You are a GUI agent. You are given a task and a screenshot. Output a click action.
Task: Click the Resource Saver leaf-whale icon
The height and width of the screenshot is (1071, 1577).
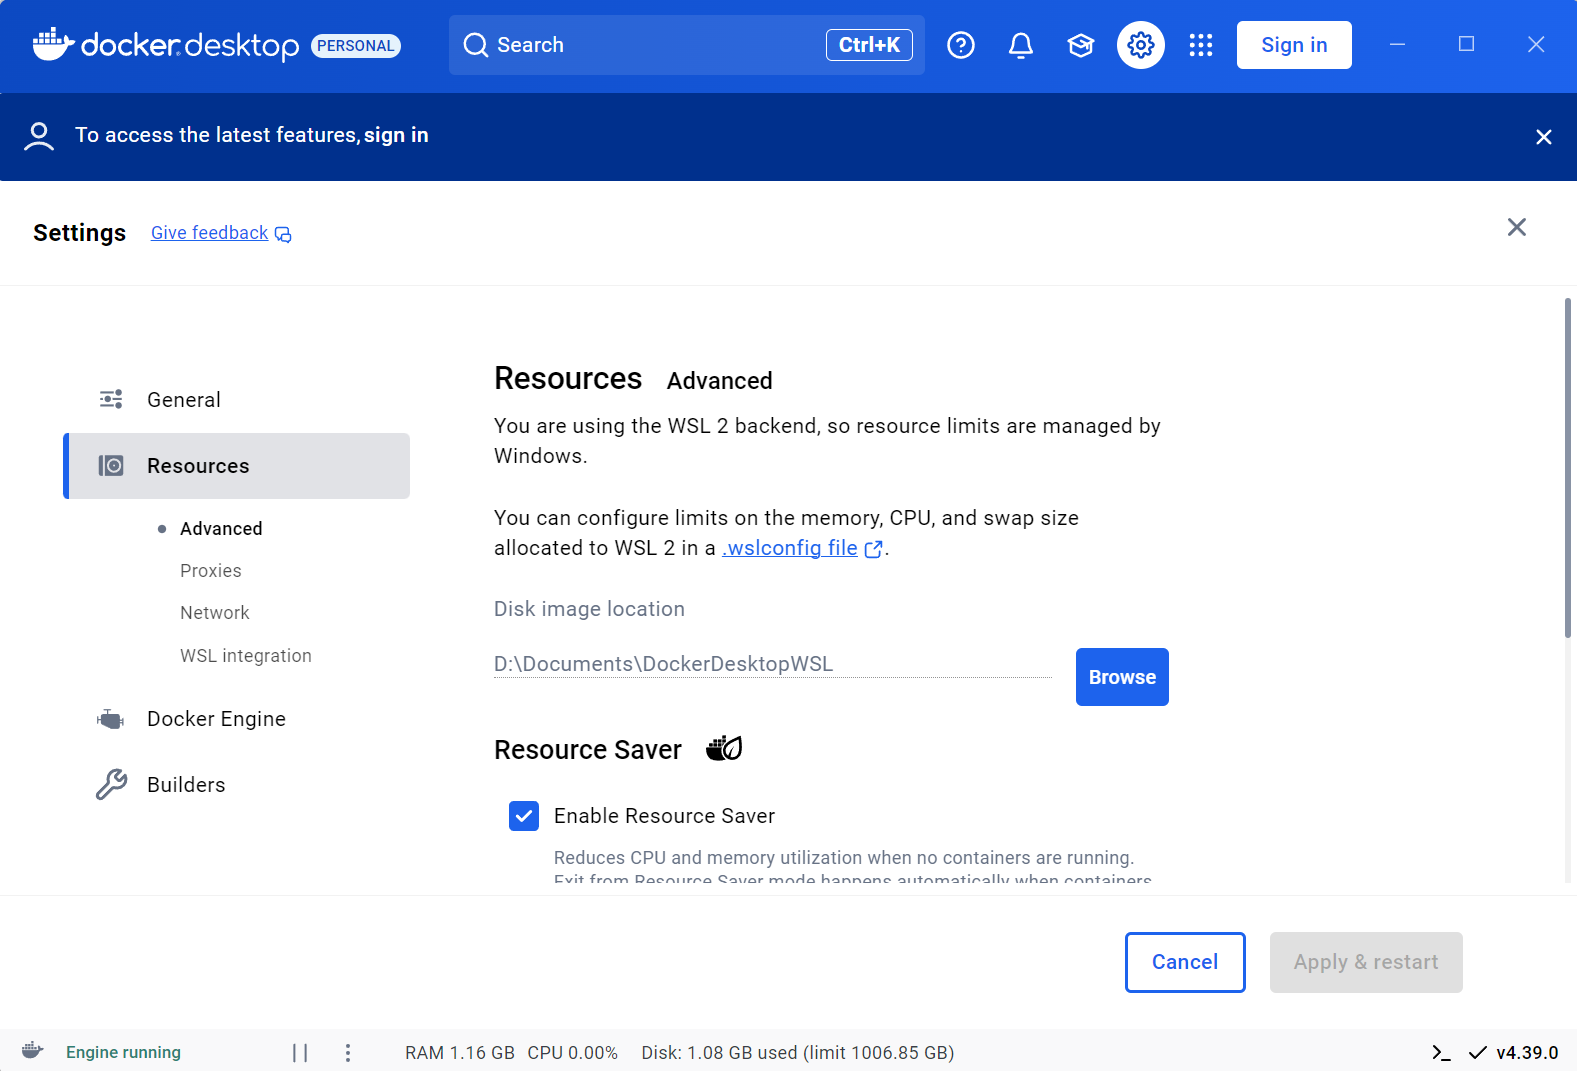click(x=724, y=748)
